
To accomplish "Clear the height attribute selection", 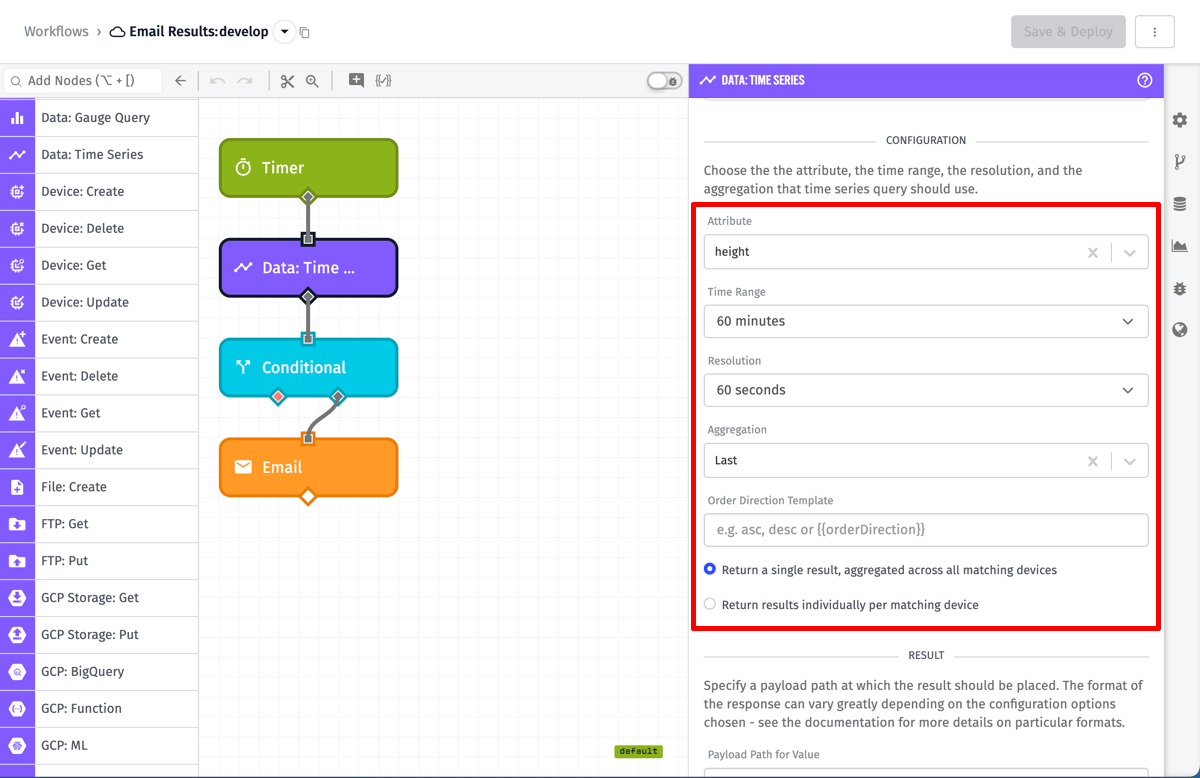I will pyautogui.click(x=1093, y=253).
